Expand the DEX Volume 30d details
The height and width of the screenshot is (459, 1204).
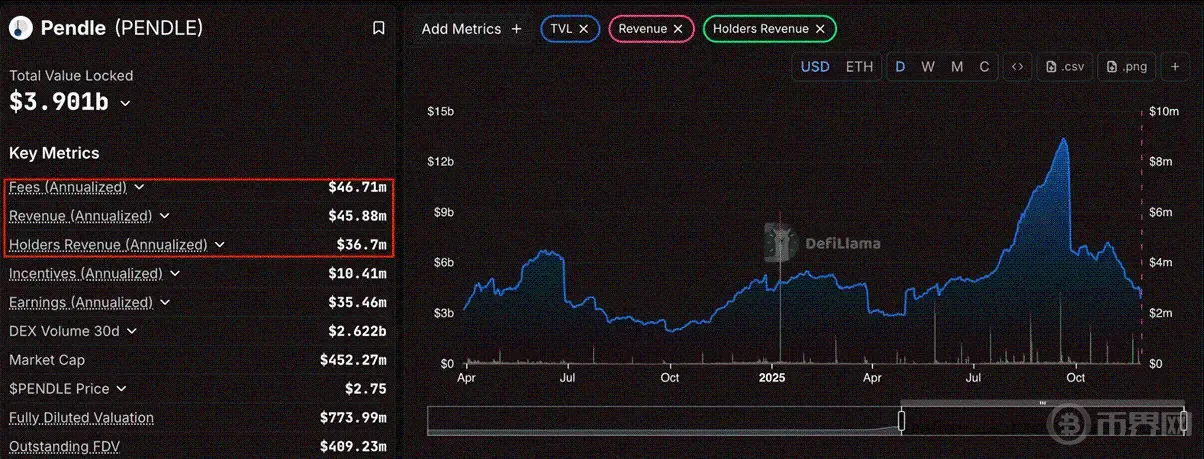click(x=132, y=331)
